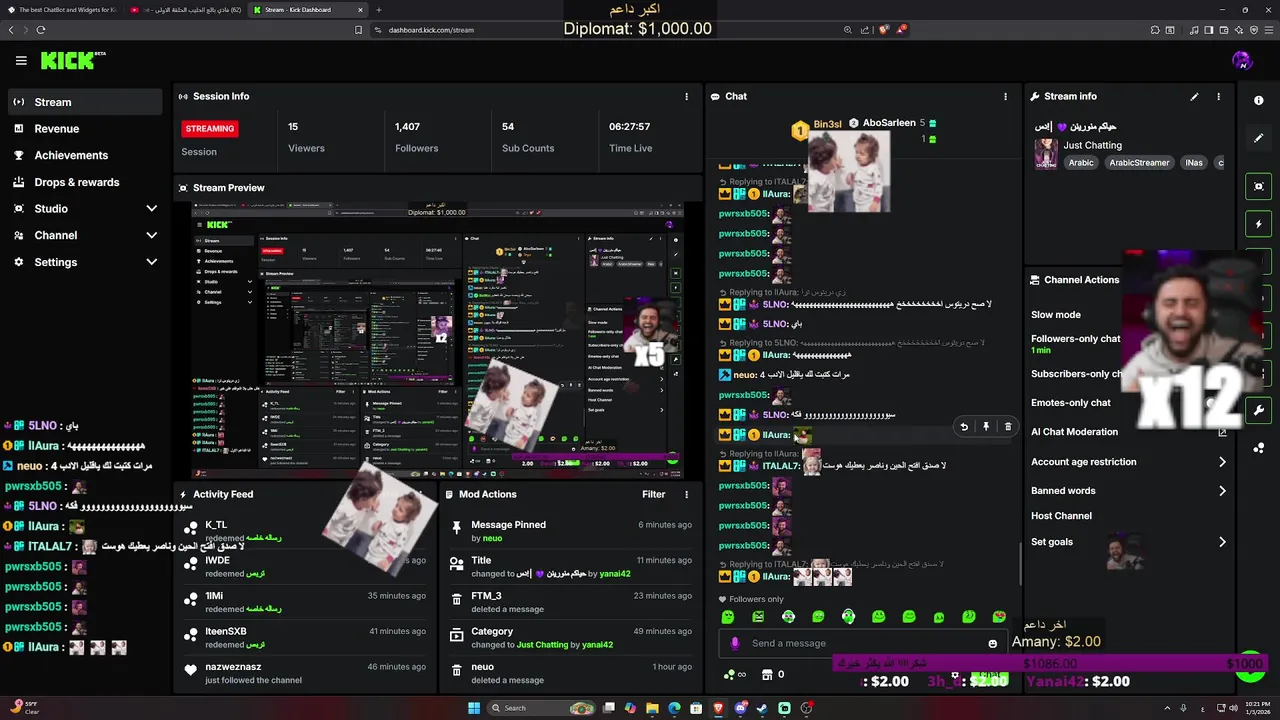Open the Stream page in sidebar
The height and width of the screenshot is (720, 1280).
(84, 102)
